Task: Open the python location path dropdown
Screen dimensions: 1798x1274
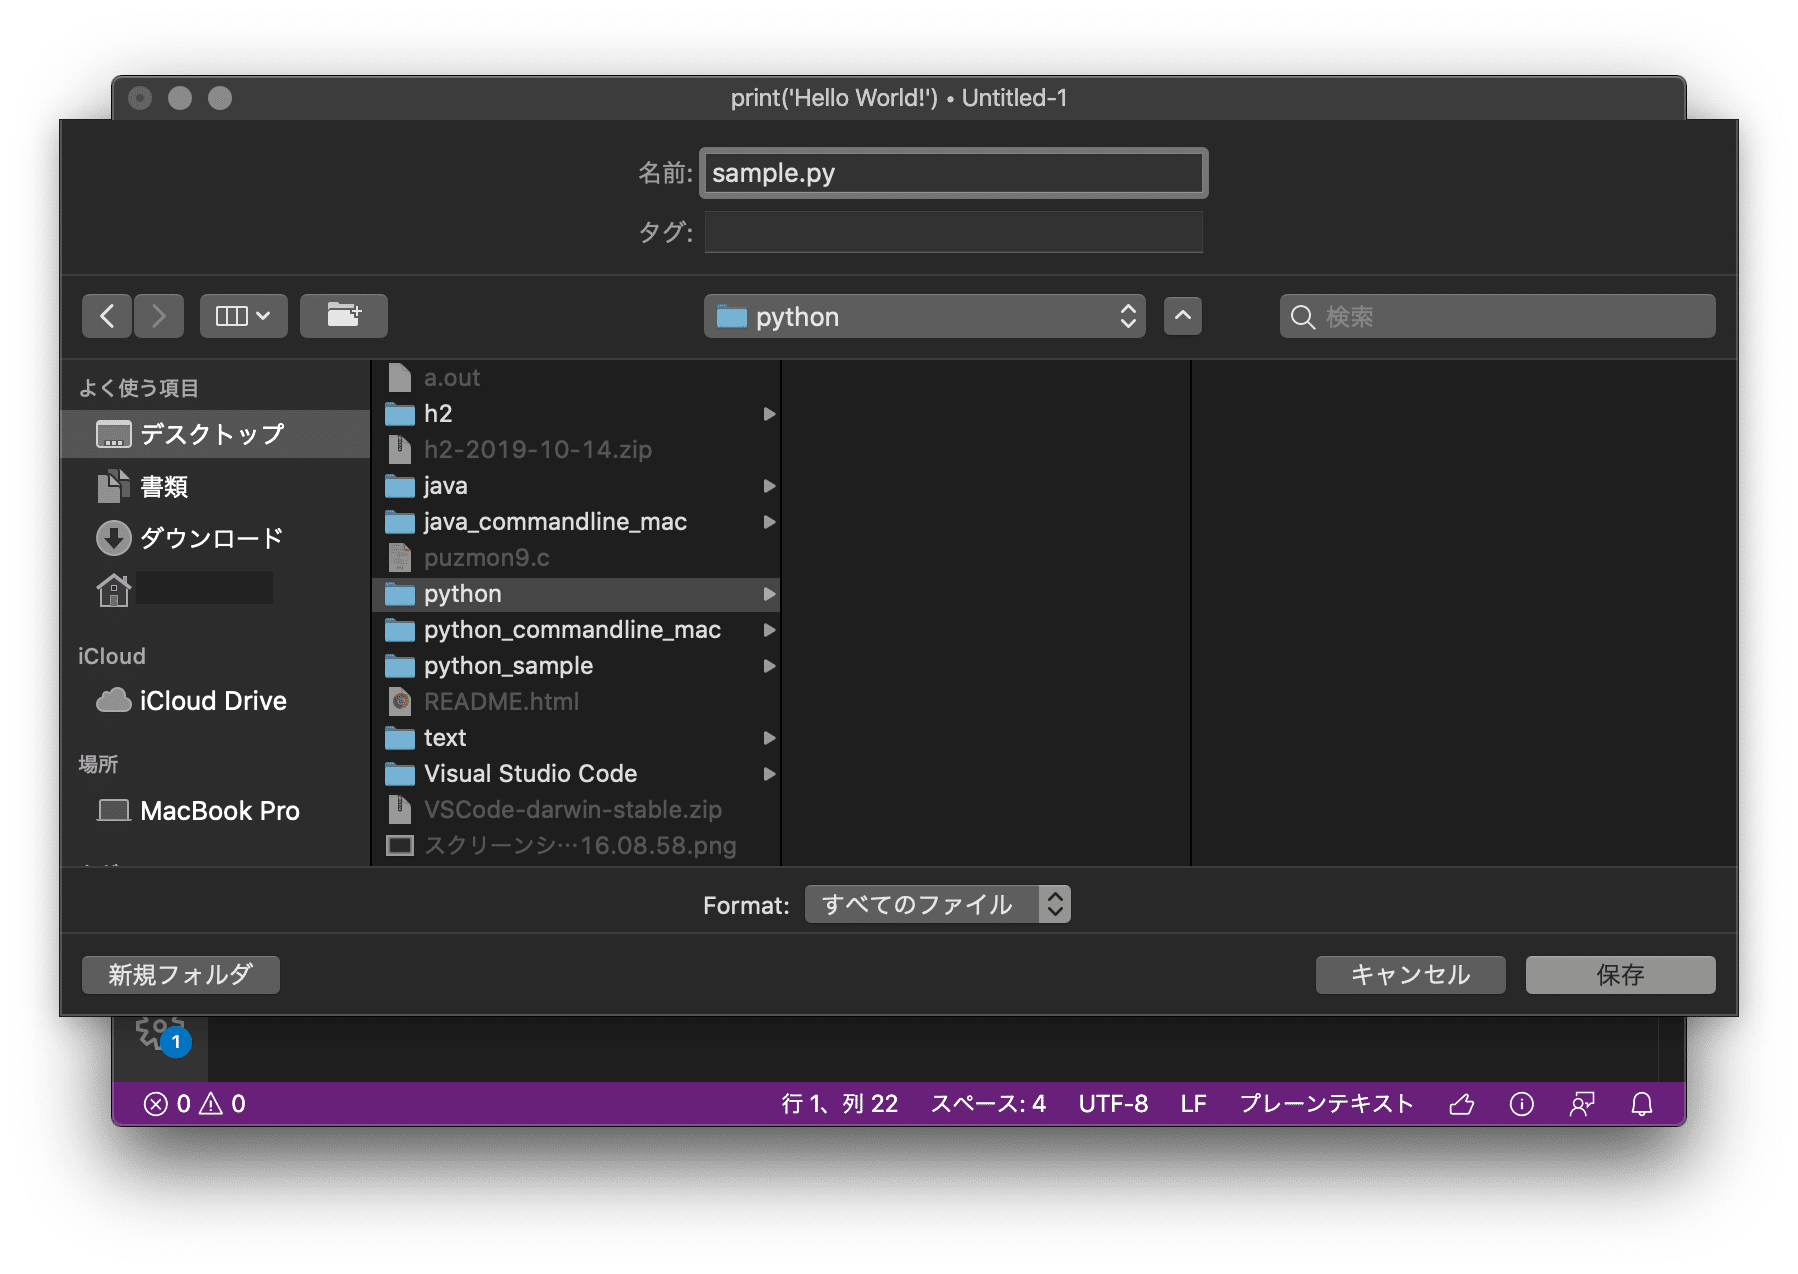Action: pos(924,317)
